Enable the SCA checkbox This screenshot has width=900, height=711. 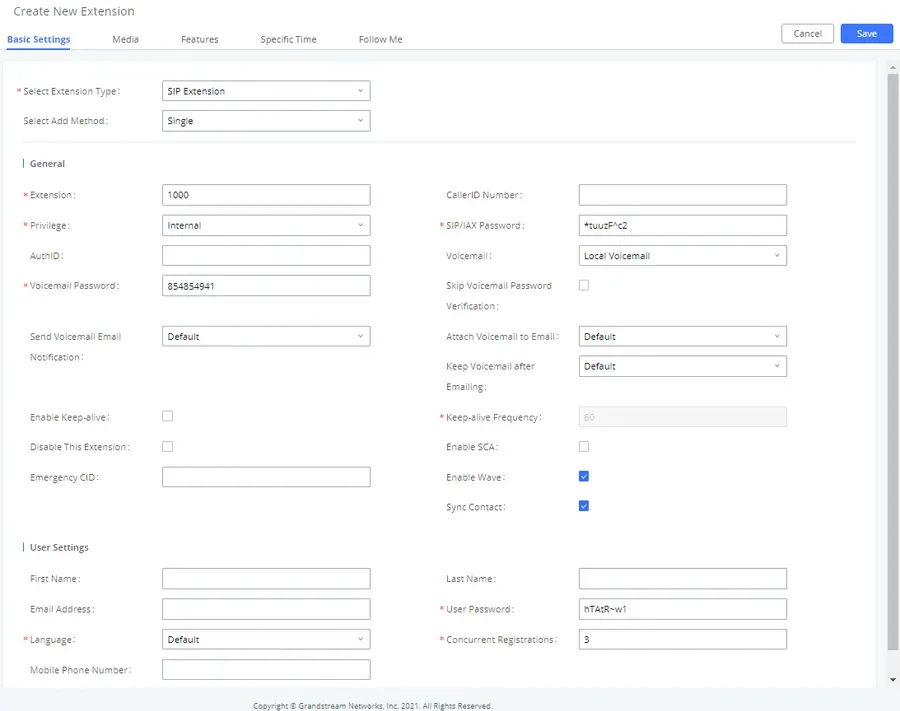pos(584,446)
